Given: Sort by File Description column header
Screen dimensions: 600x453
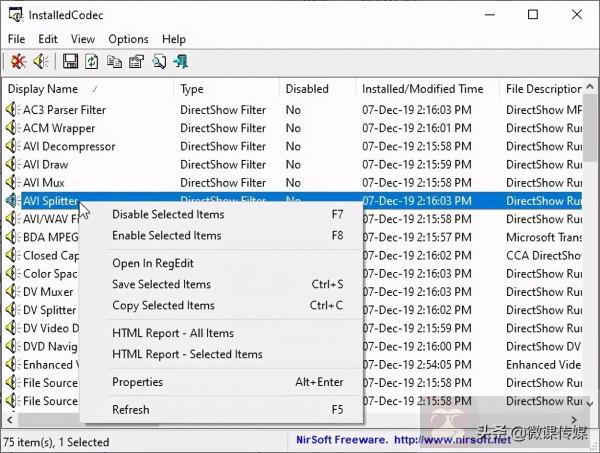Looking at the screenshot, I should (541, 89).
